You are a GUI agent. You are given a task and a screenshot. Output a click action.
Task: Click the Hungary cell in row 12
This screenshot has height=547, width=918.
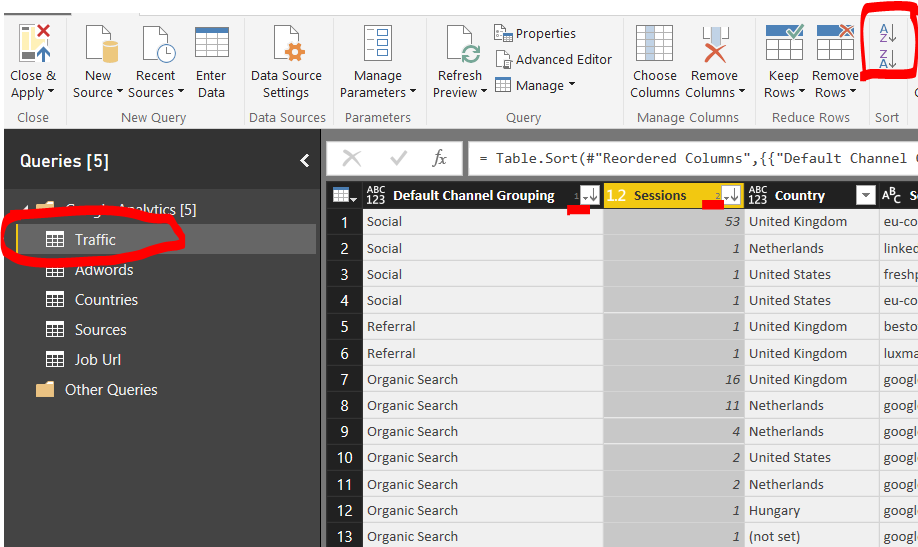tap(811, 511)
